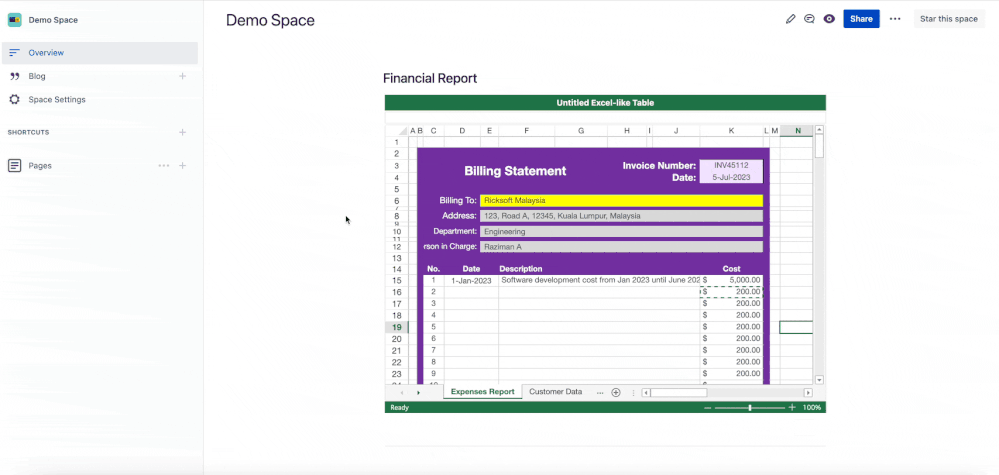Viewport: 999px width, 475px height.
Task: Open Pages options three-dot menu
Action: click(164, 166)
